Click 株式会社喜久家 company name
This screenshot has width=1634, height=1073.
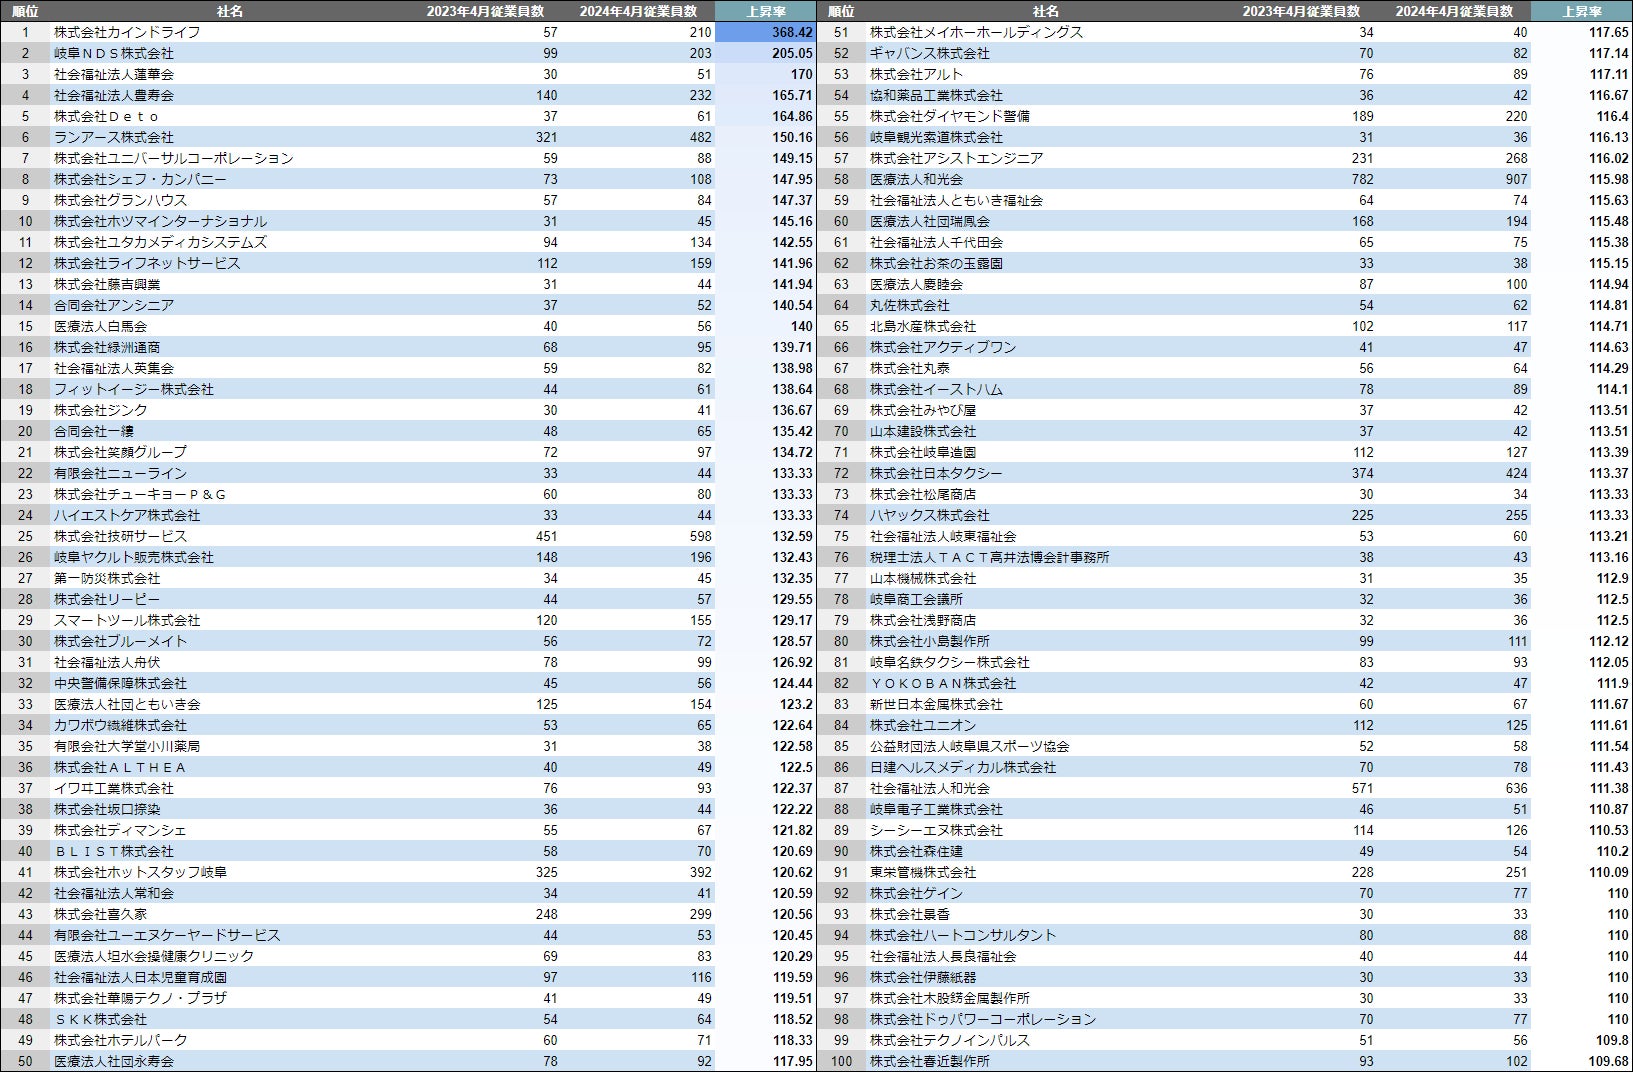coord(100,914)
